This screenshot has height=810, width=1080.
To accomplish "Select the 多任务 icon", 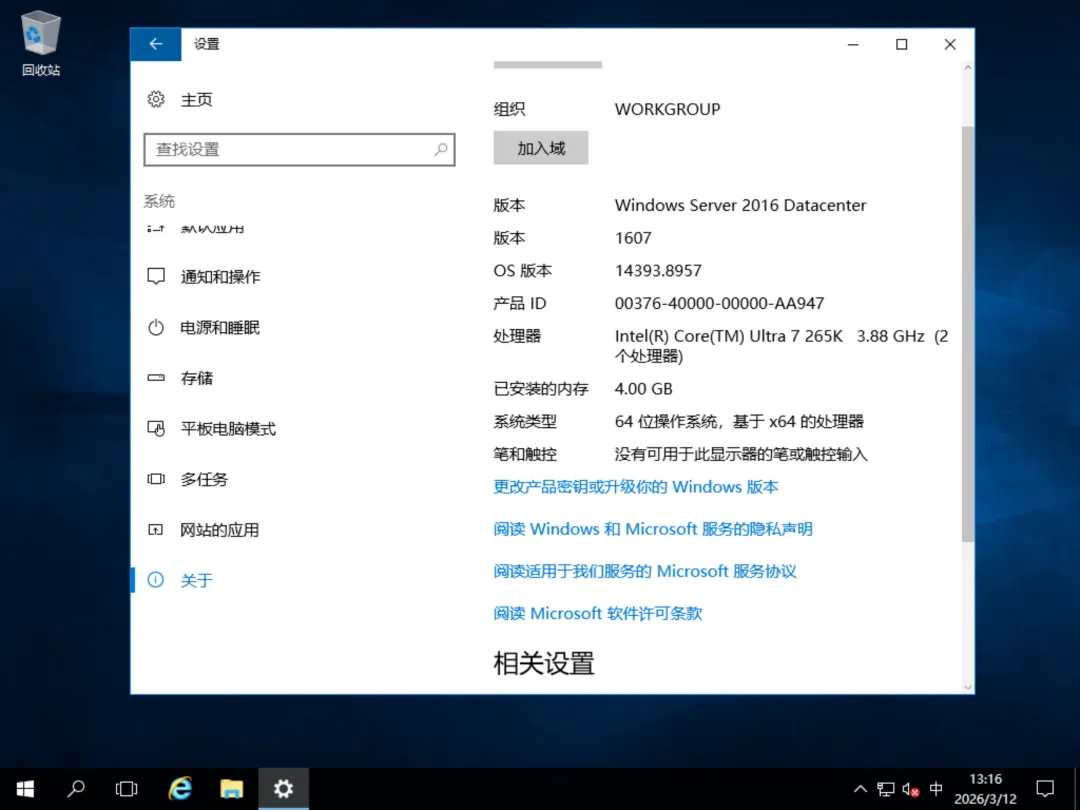I will tap(156, 479).
